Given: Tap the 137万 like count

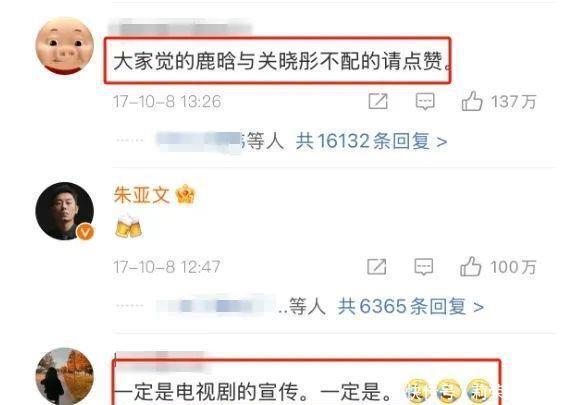Looking at the screenshot, I should pos(514,102).
